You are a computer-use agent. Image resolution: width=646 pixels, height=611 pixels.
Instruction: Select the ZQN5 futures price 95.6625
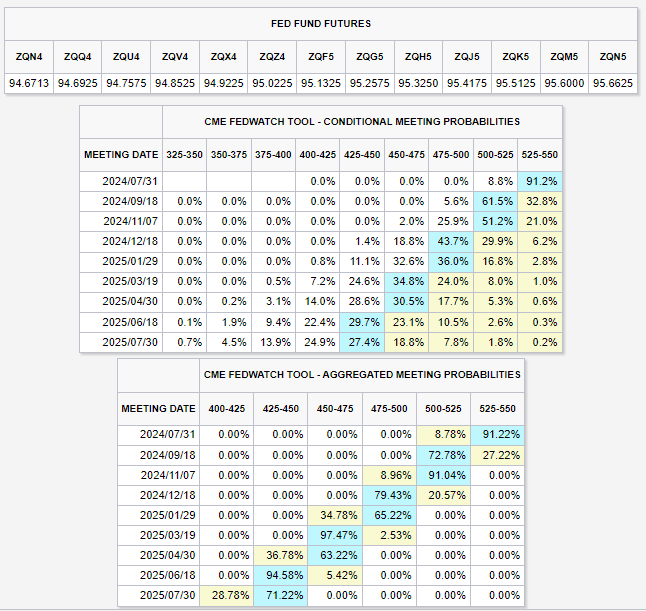coord(613,83)
